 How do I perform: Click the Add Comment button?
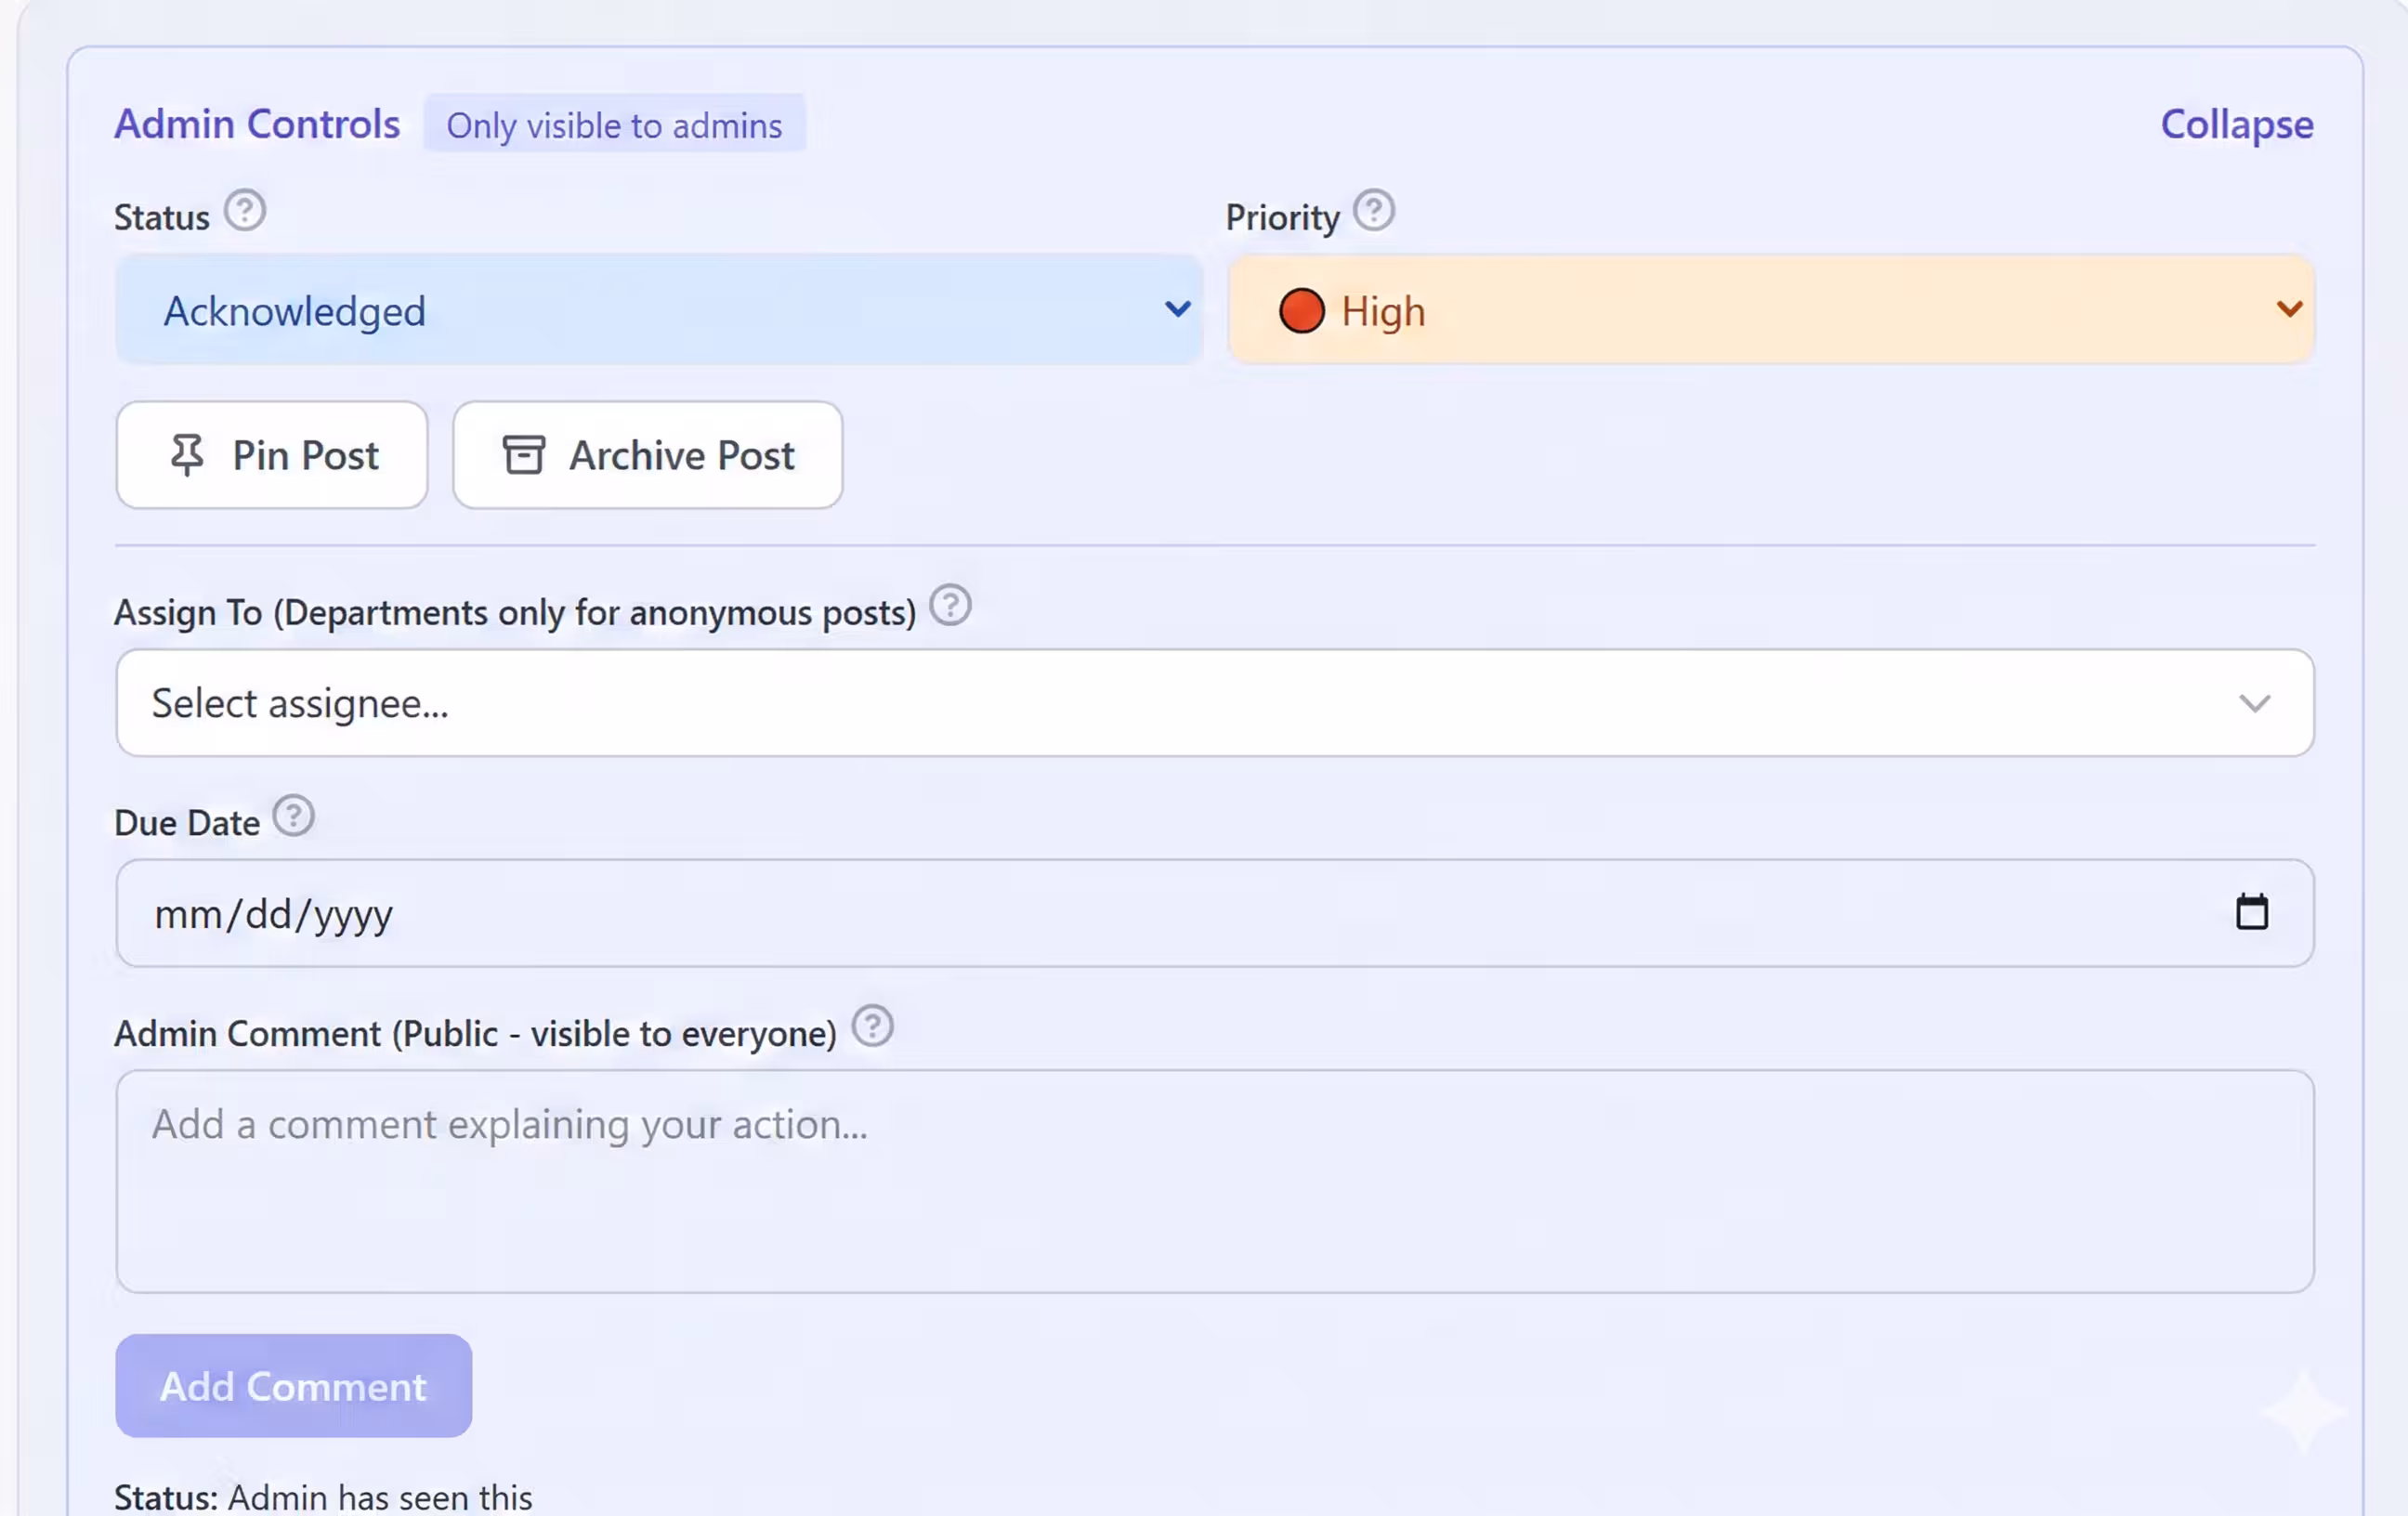tap(292, 1386)
